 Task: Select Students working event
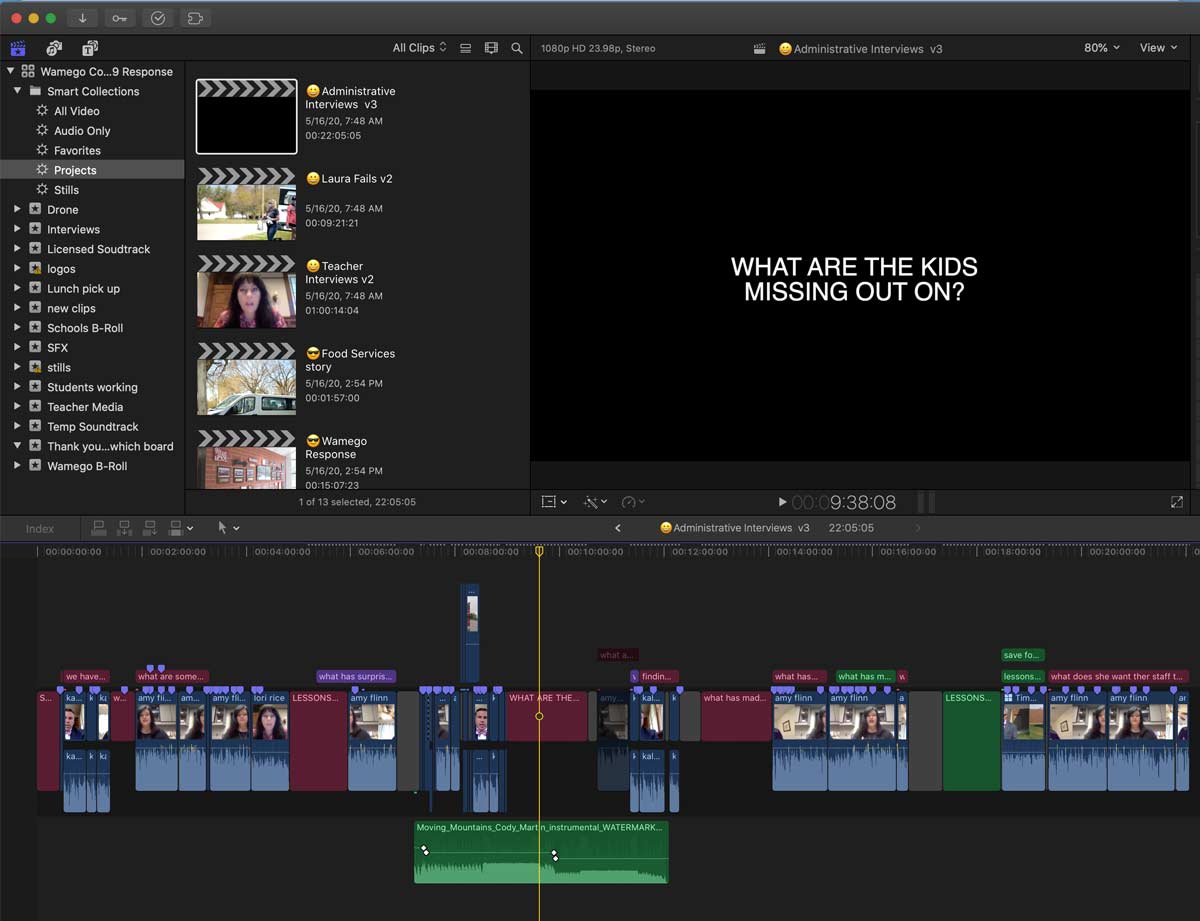[92, 387]
